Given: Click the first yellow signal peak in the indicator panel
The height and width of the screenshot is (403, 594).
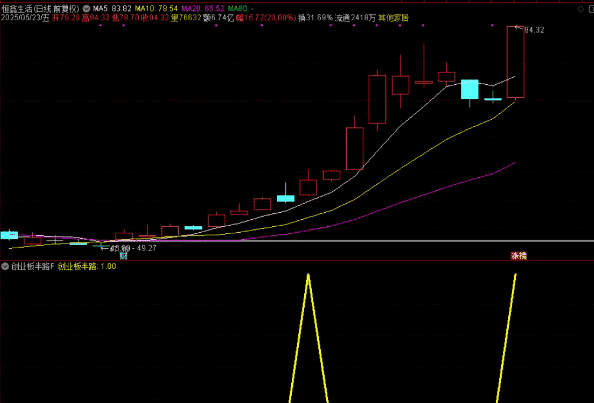Looking at the screenshot, I should coord(308,275).
